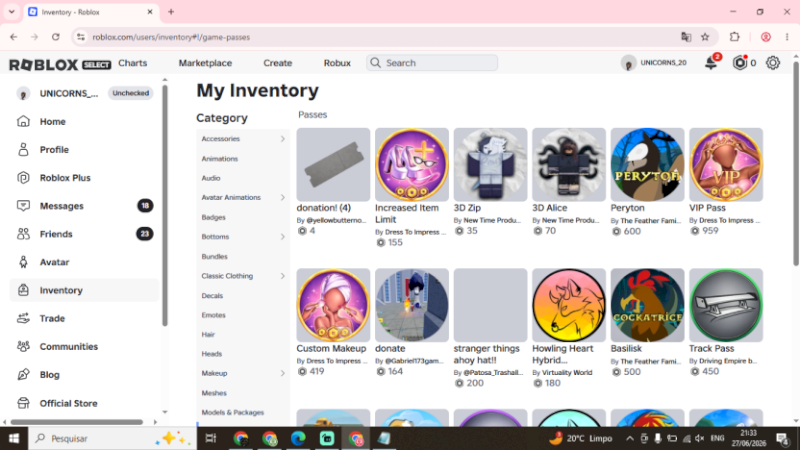Screen dimensions: 800x450
Task: Open the tab search dropdown
Action: pyautogui.click(x=11, y=12)
